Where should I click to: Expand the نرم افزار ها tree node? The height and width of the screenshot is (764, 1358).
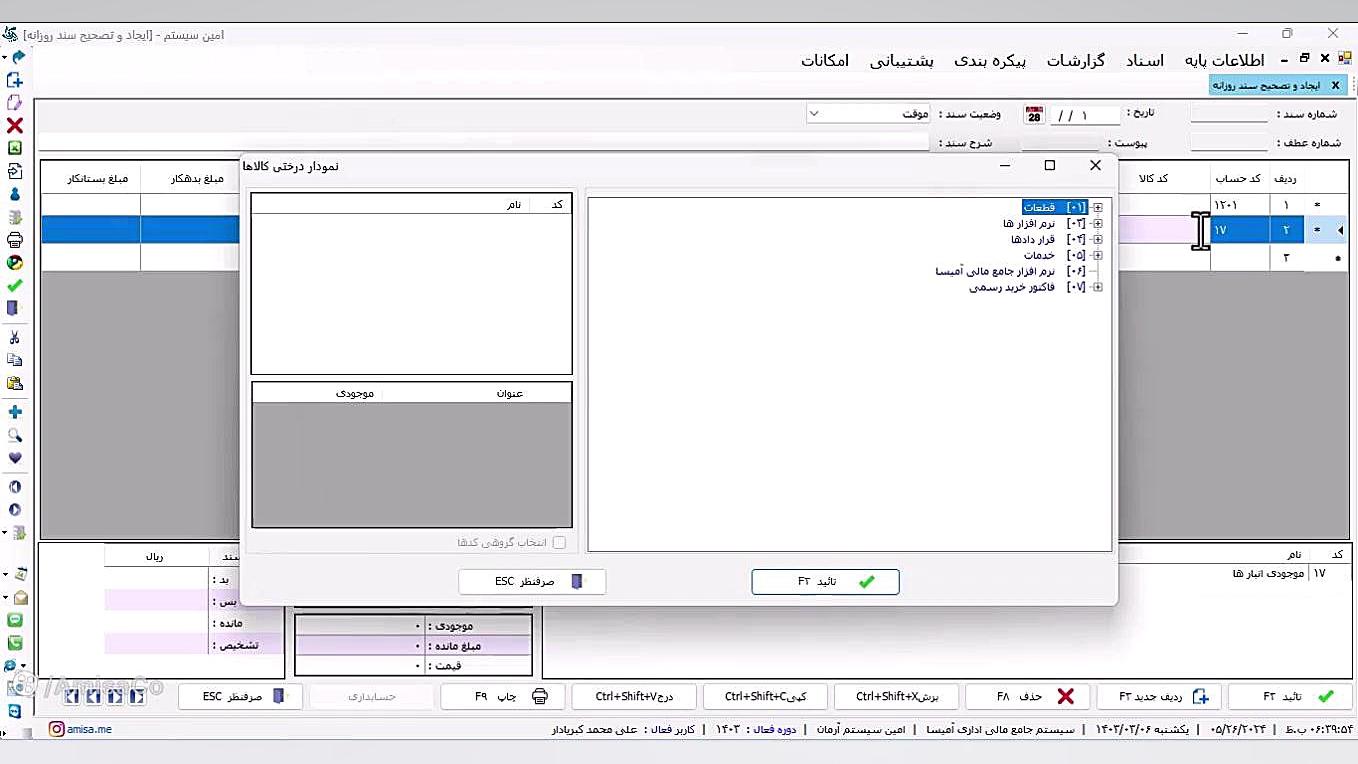(x=1097, y=224)
